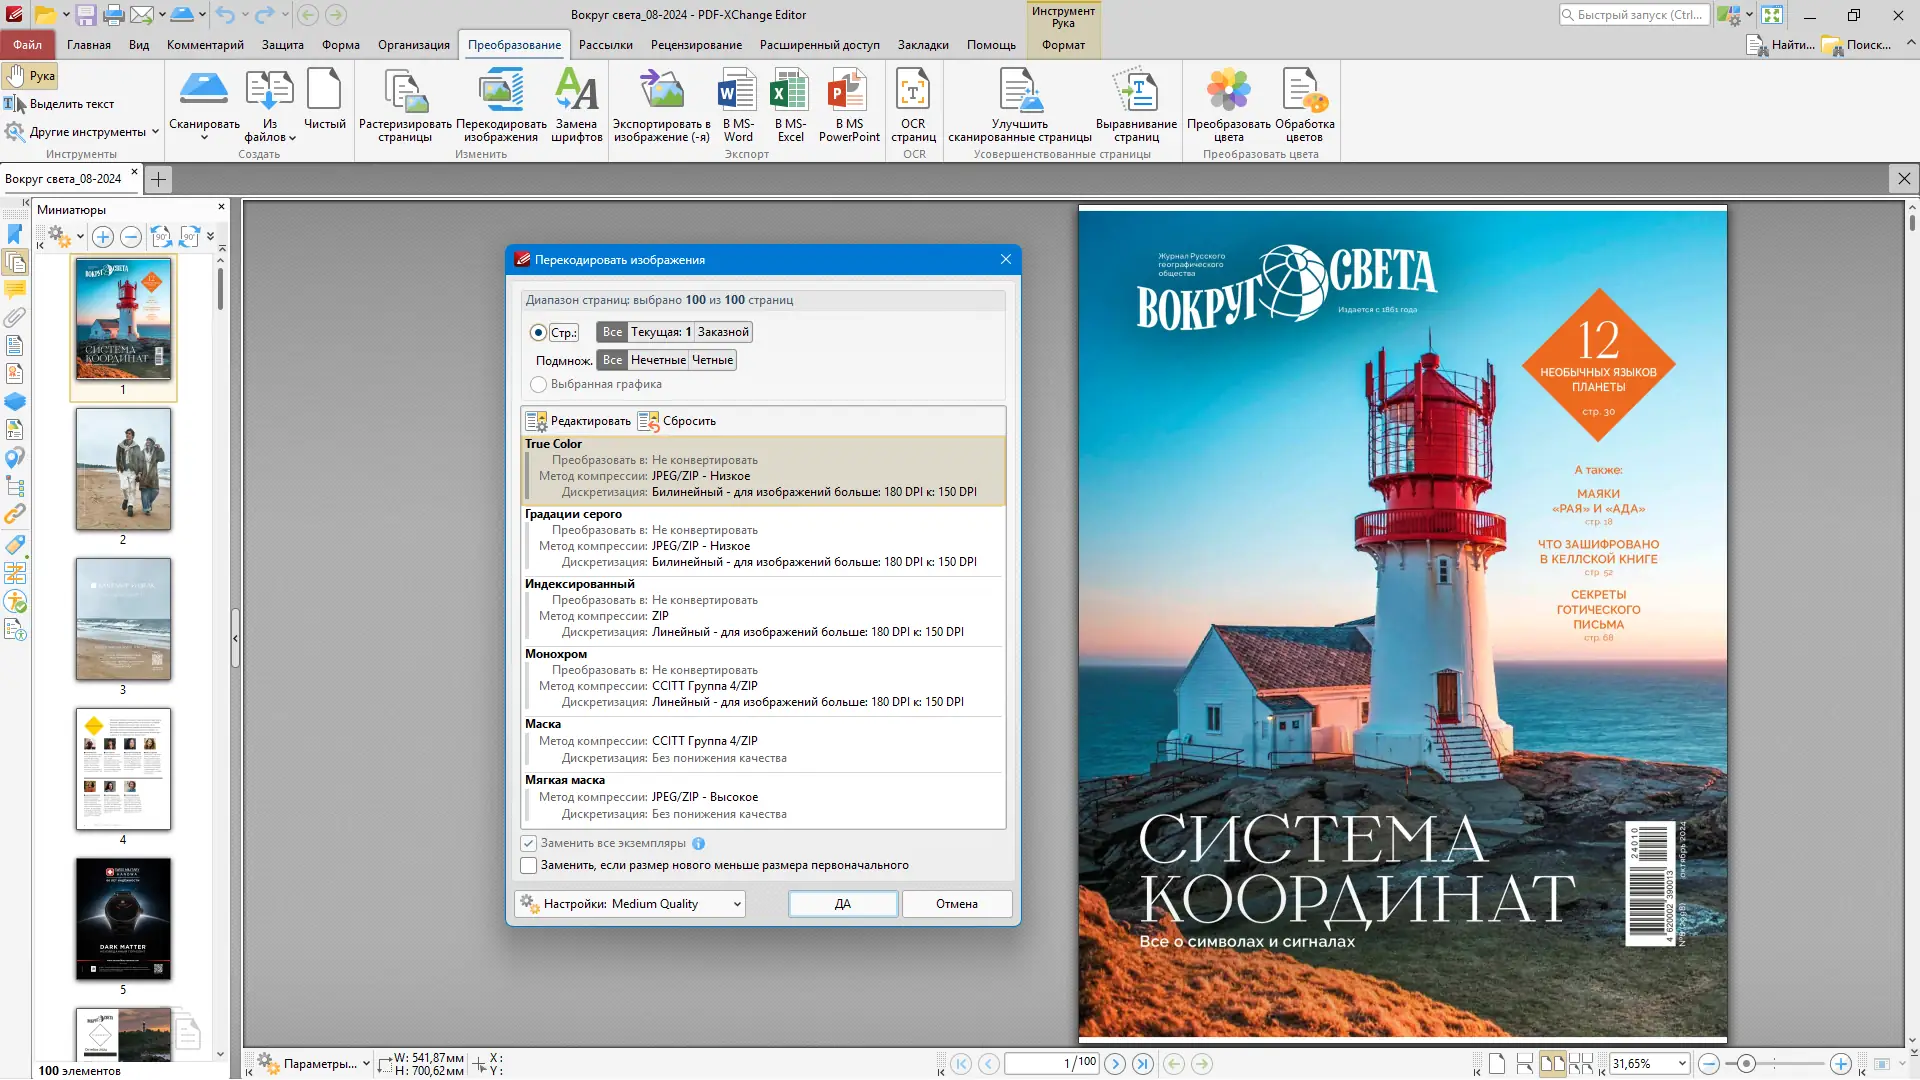Expand the Другие инструменты dropdown
Image resolution: width=1920 pixels, height=1080 pixels.
[154, 131]
